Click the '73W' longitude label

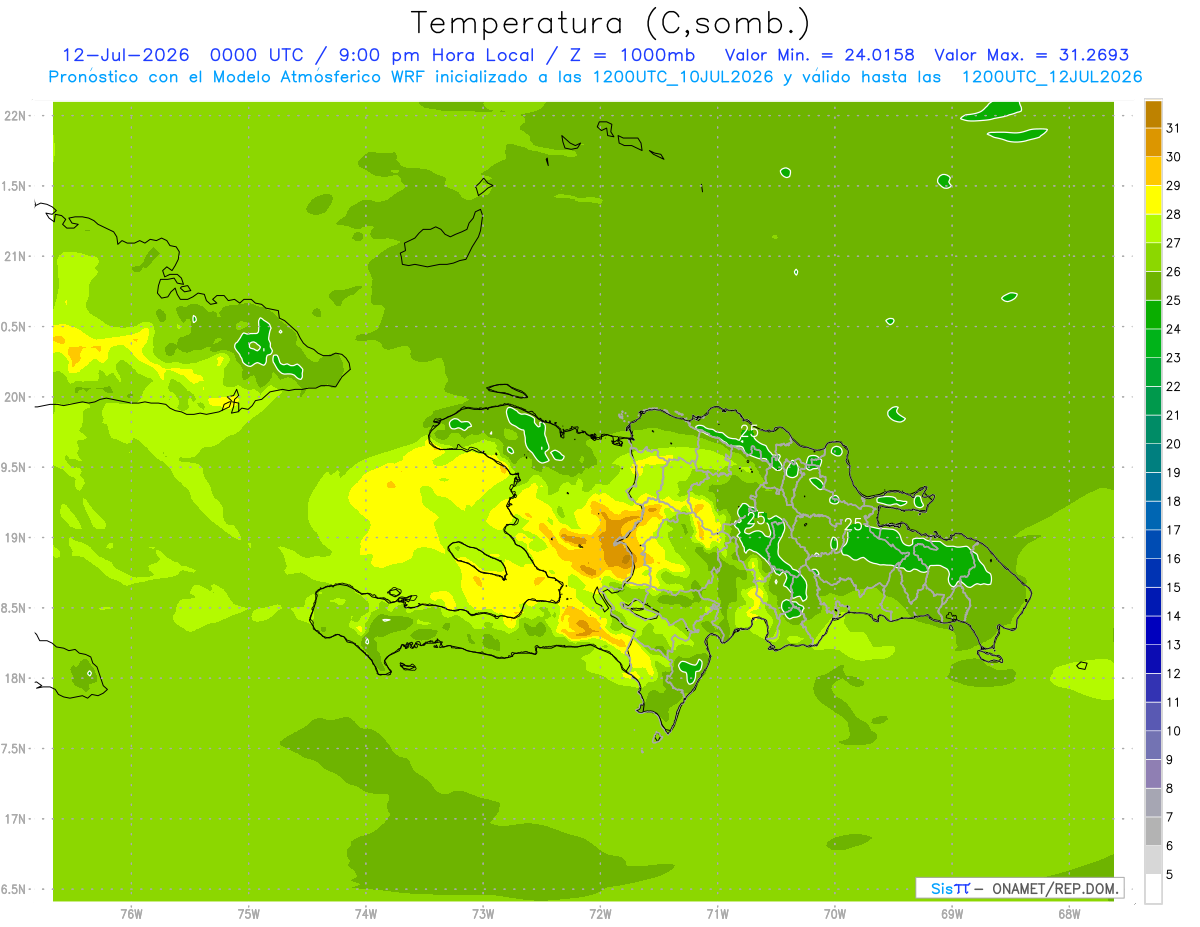coord(483,914)
